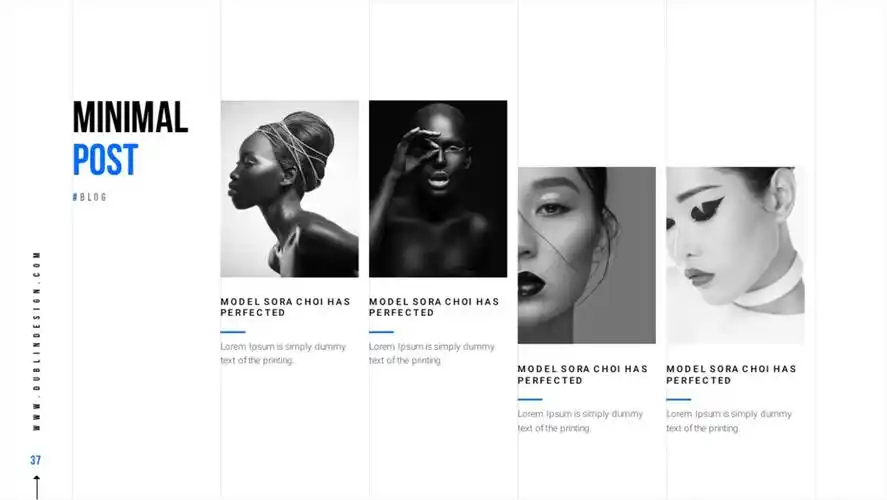The image size is (887, 500).
Task: Click the blue POST heading
Action: [x=105, y=160]
